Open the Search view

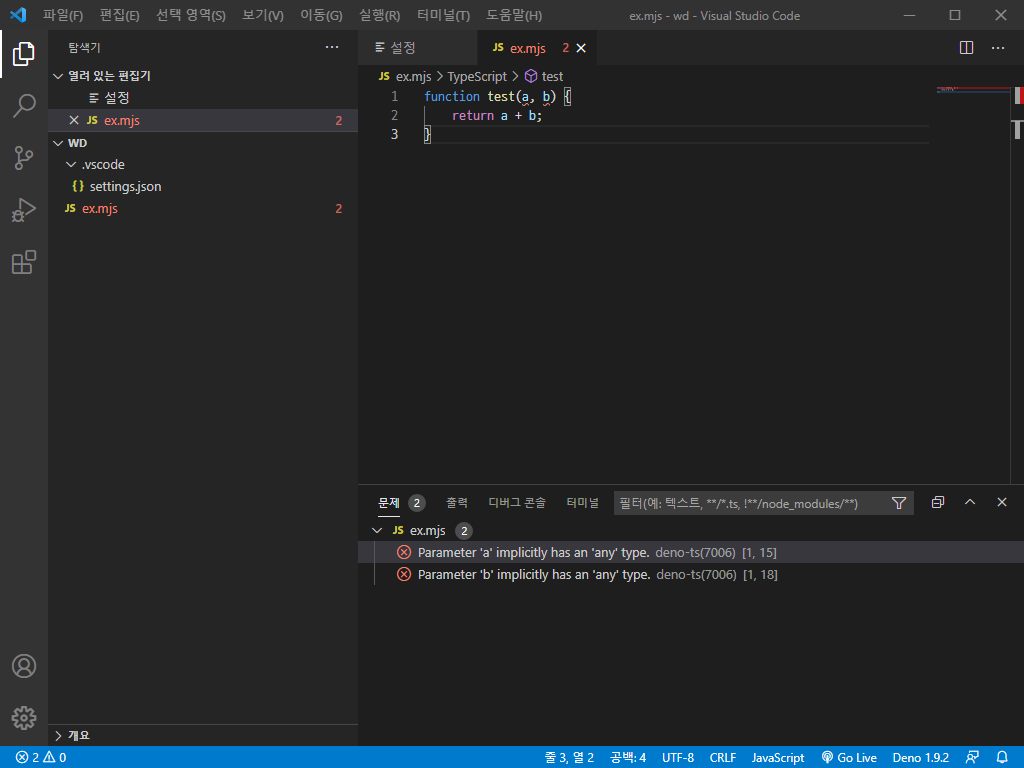24,106
